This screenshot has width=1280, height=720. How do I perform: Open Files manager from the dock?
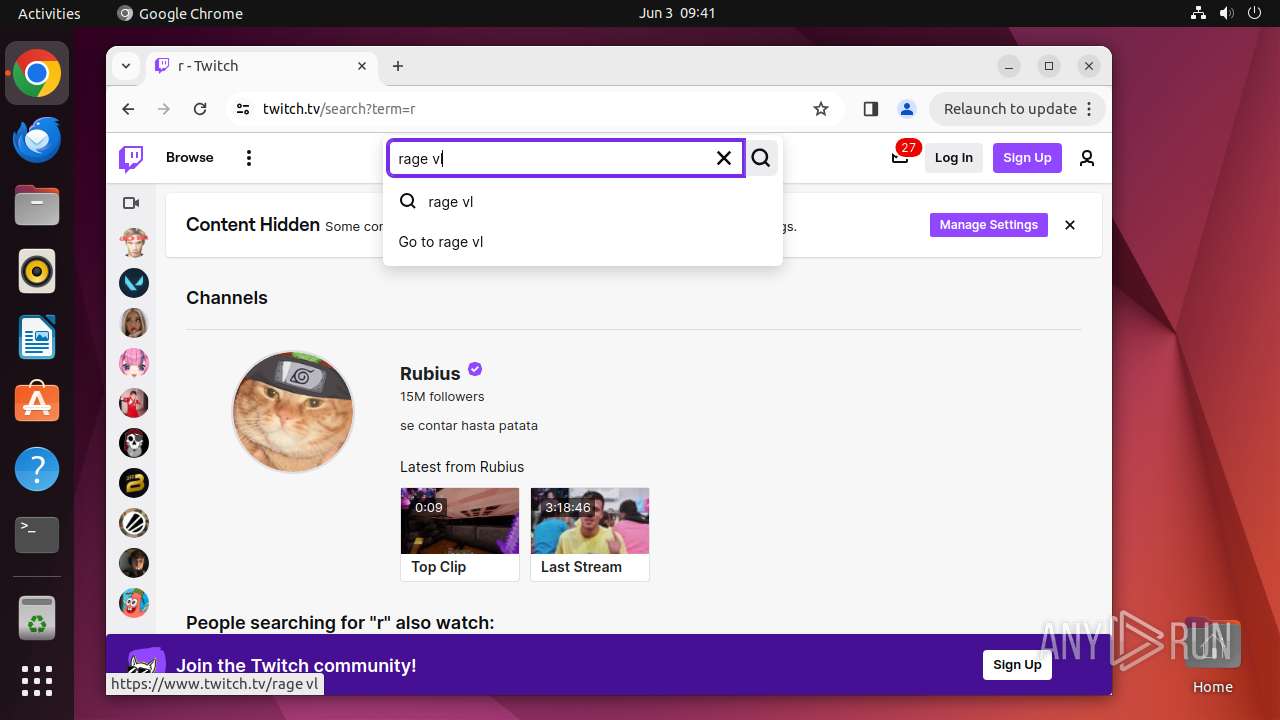click(37, 206)
